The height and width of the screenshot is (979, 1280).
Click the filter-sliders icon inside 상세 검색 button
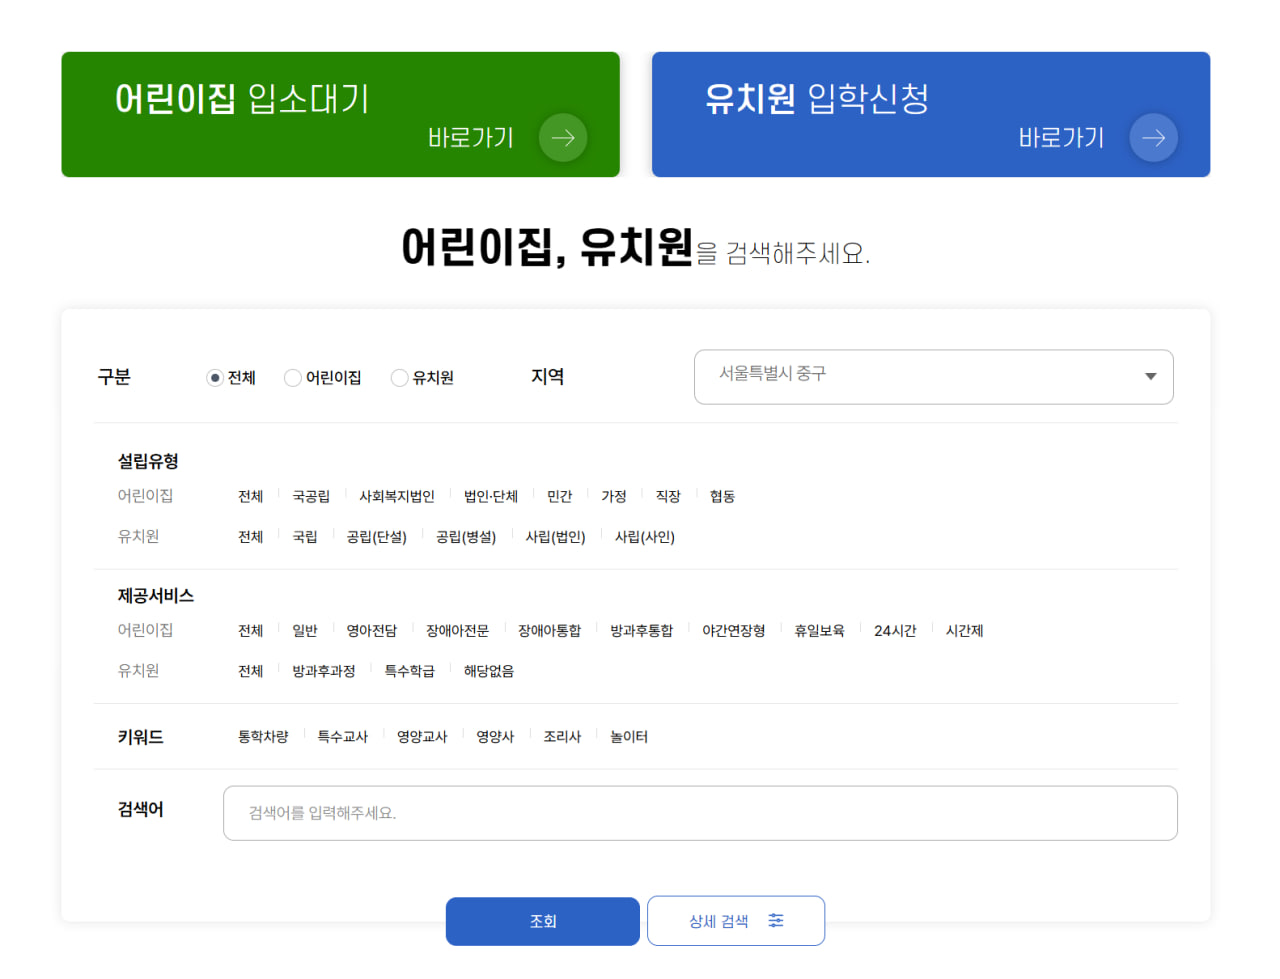776,920
